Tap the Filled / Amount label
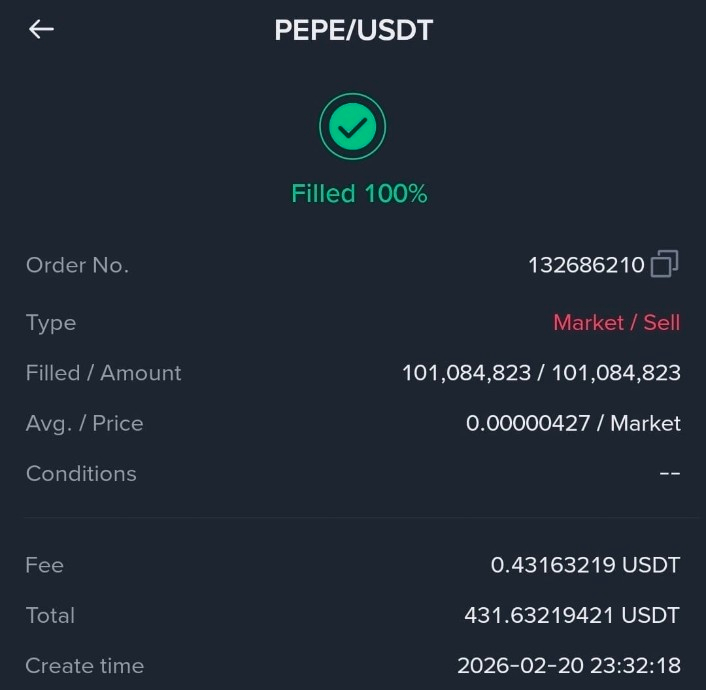Image resolution: width=706 pixels, height=690 pixels. pos(104,373)
